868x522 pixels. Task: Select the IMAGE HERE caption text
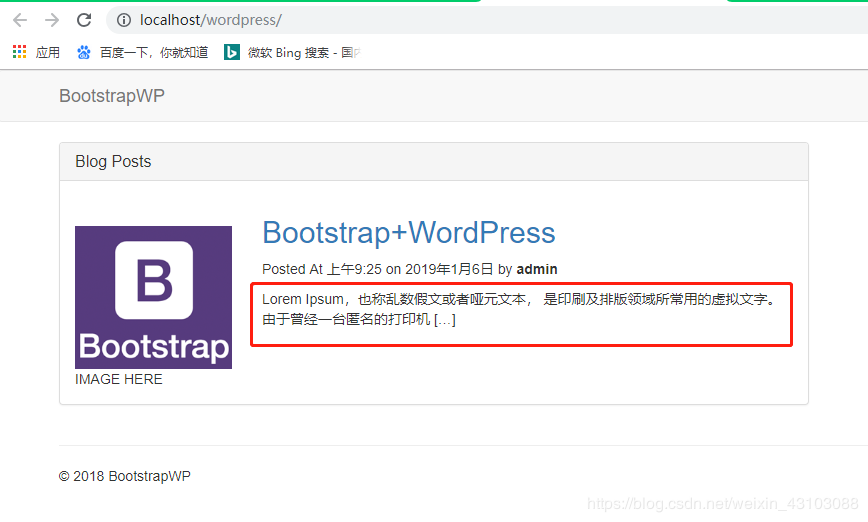(x=119, y=379)
